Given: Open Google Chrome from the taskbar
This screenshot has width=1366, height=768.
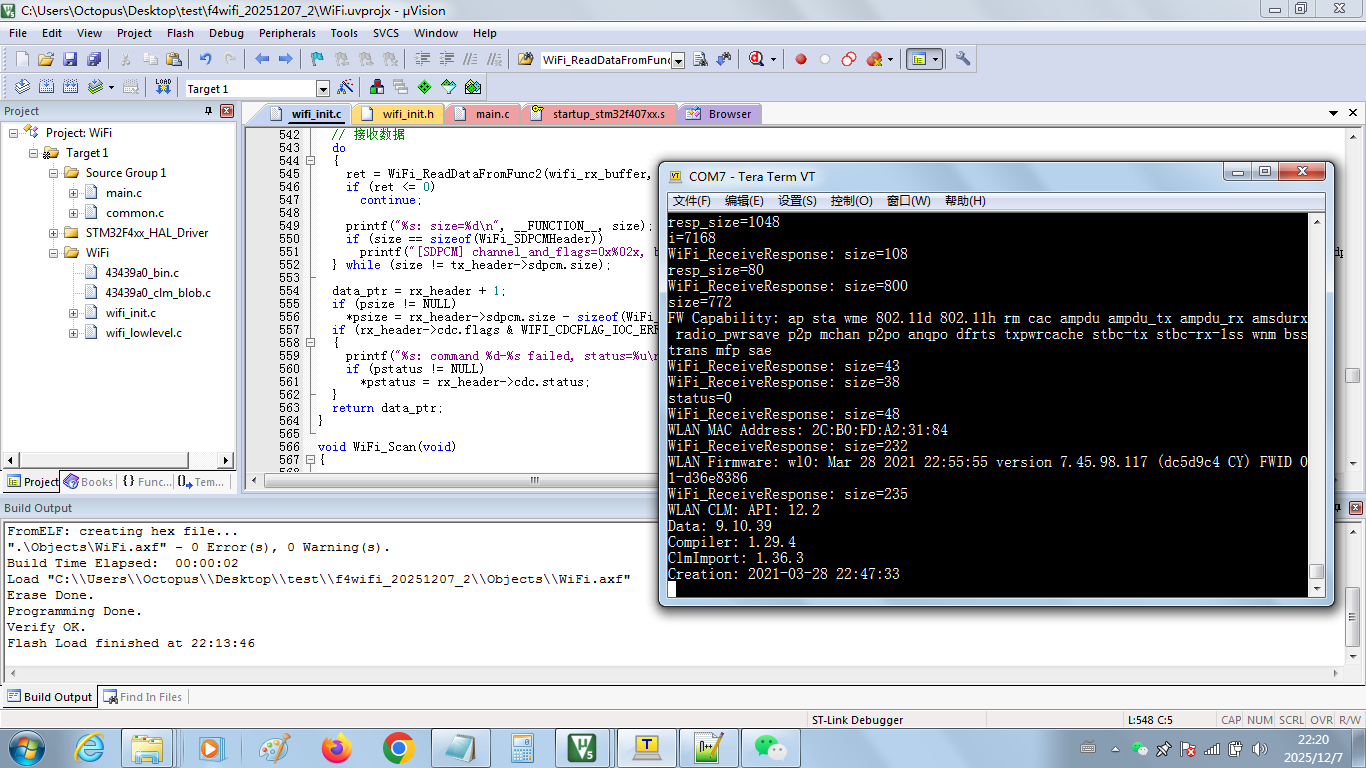Looking at the screenshot, I should pos(398,747).
